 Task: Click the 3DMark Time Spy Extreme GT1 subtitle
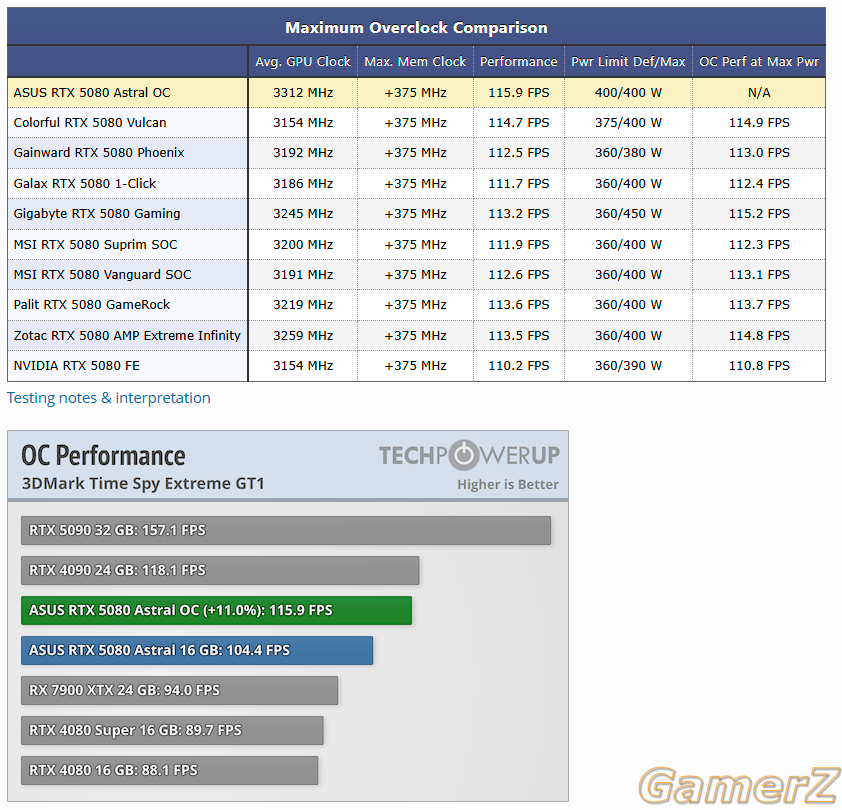tap(143, 484)
